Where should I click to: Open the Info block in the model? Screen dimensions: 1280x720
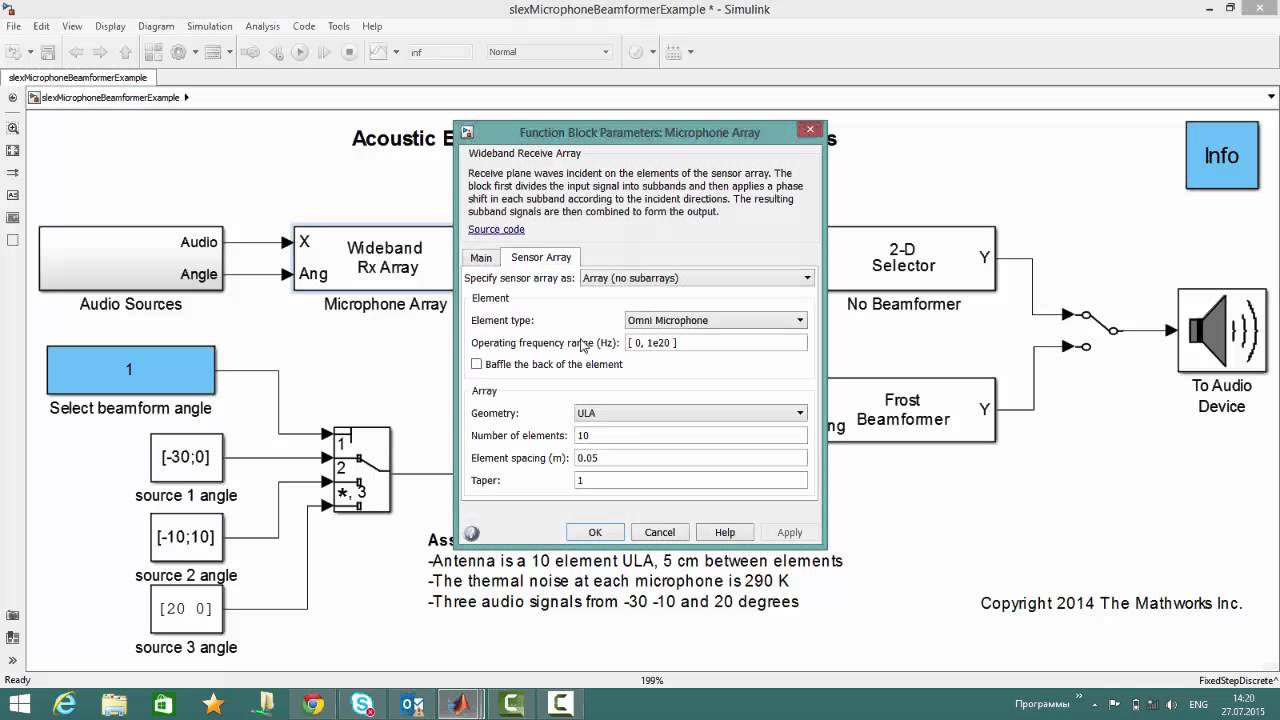(1222, 155)
